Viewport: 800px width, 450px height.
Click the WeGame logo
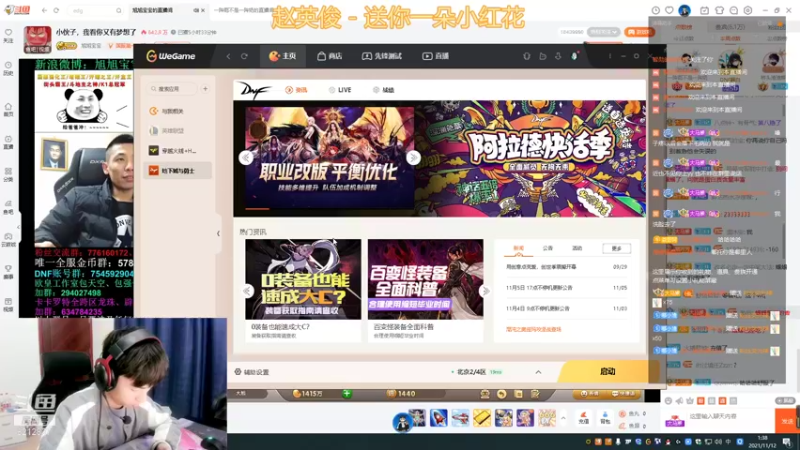(171, 56)
